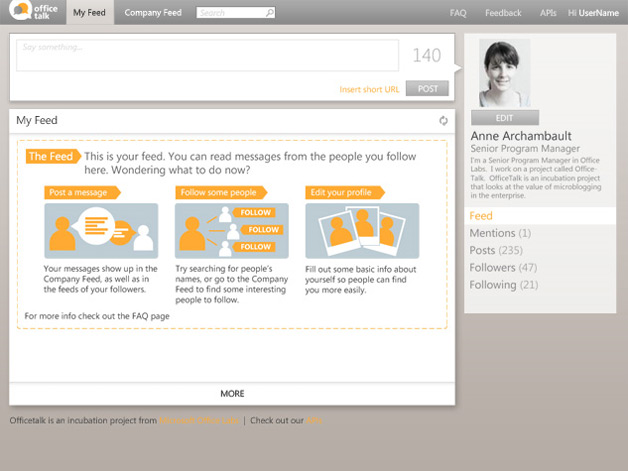The image size is (628, 471).
Task: Click the Hi UserName account link
Action: pyautogui.click(x=593, y=13)
